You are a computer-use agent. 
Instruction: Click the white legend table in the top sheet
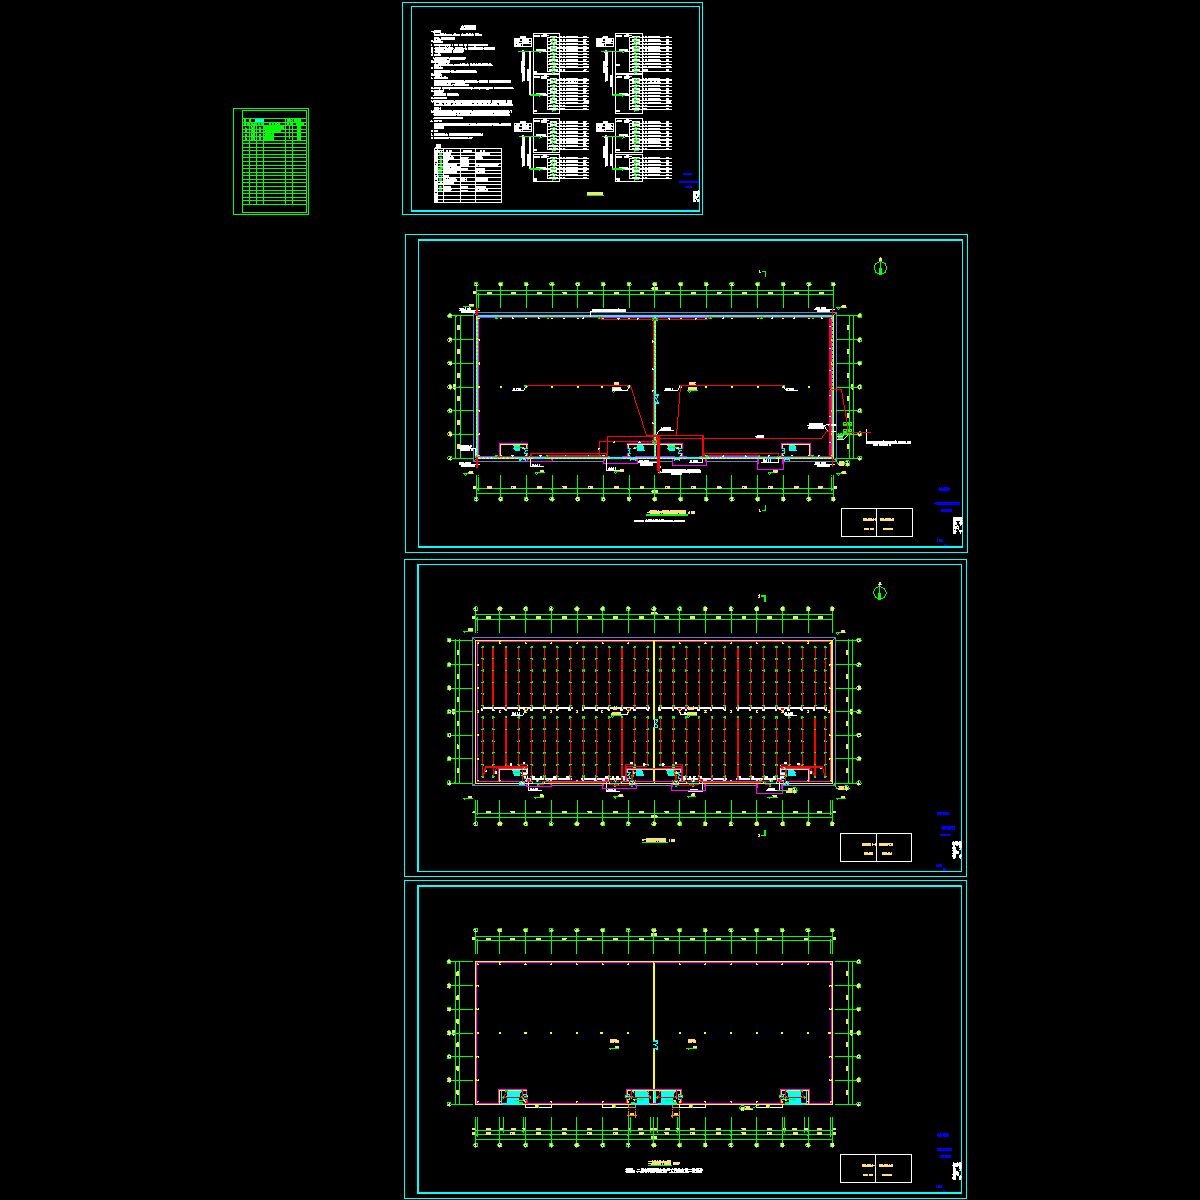pyautogui.click(x=468, y=176)
